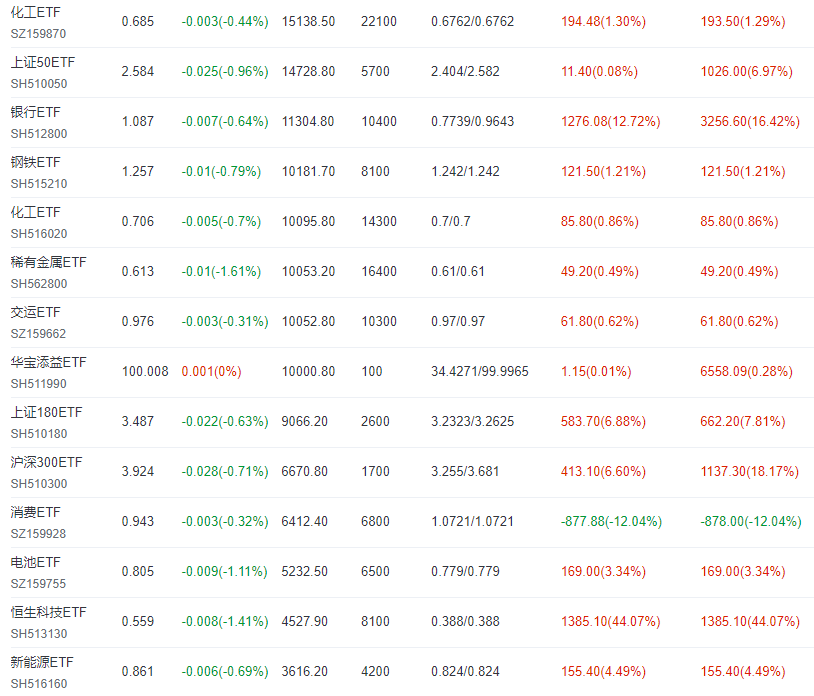Screen dimensions: 814x696
Task: Click 恒生科技ETF cost 0.388/0.388
Action: coord(465,621)
